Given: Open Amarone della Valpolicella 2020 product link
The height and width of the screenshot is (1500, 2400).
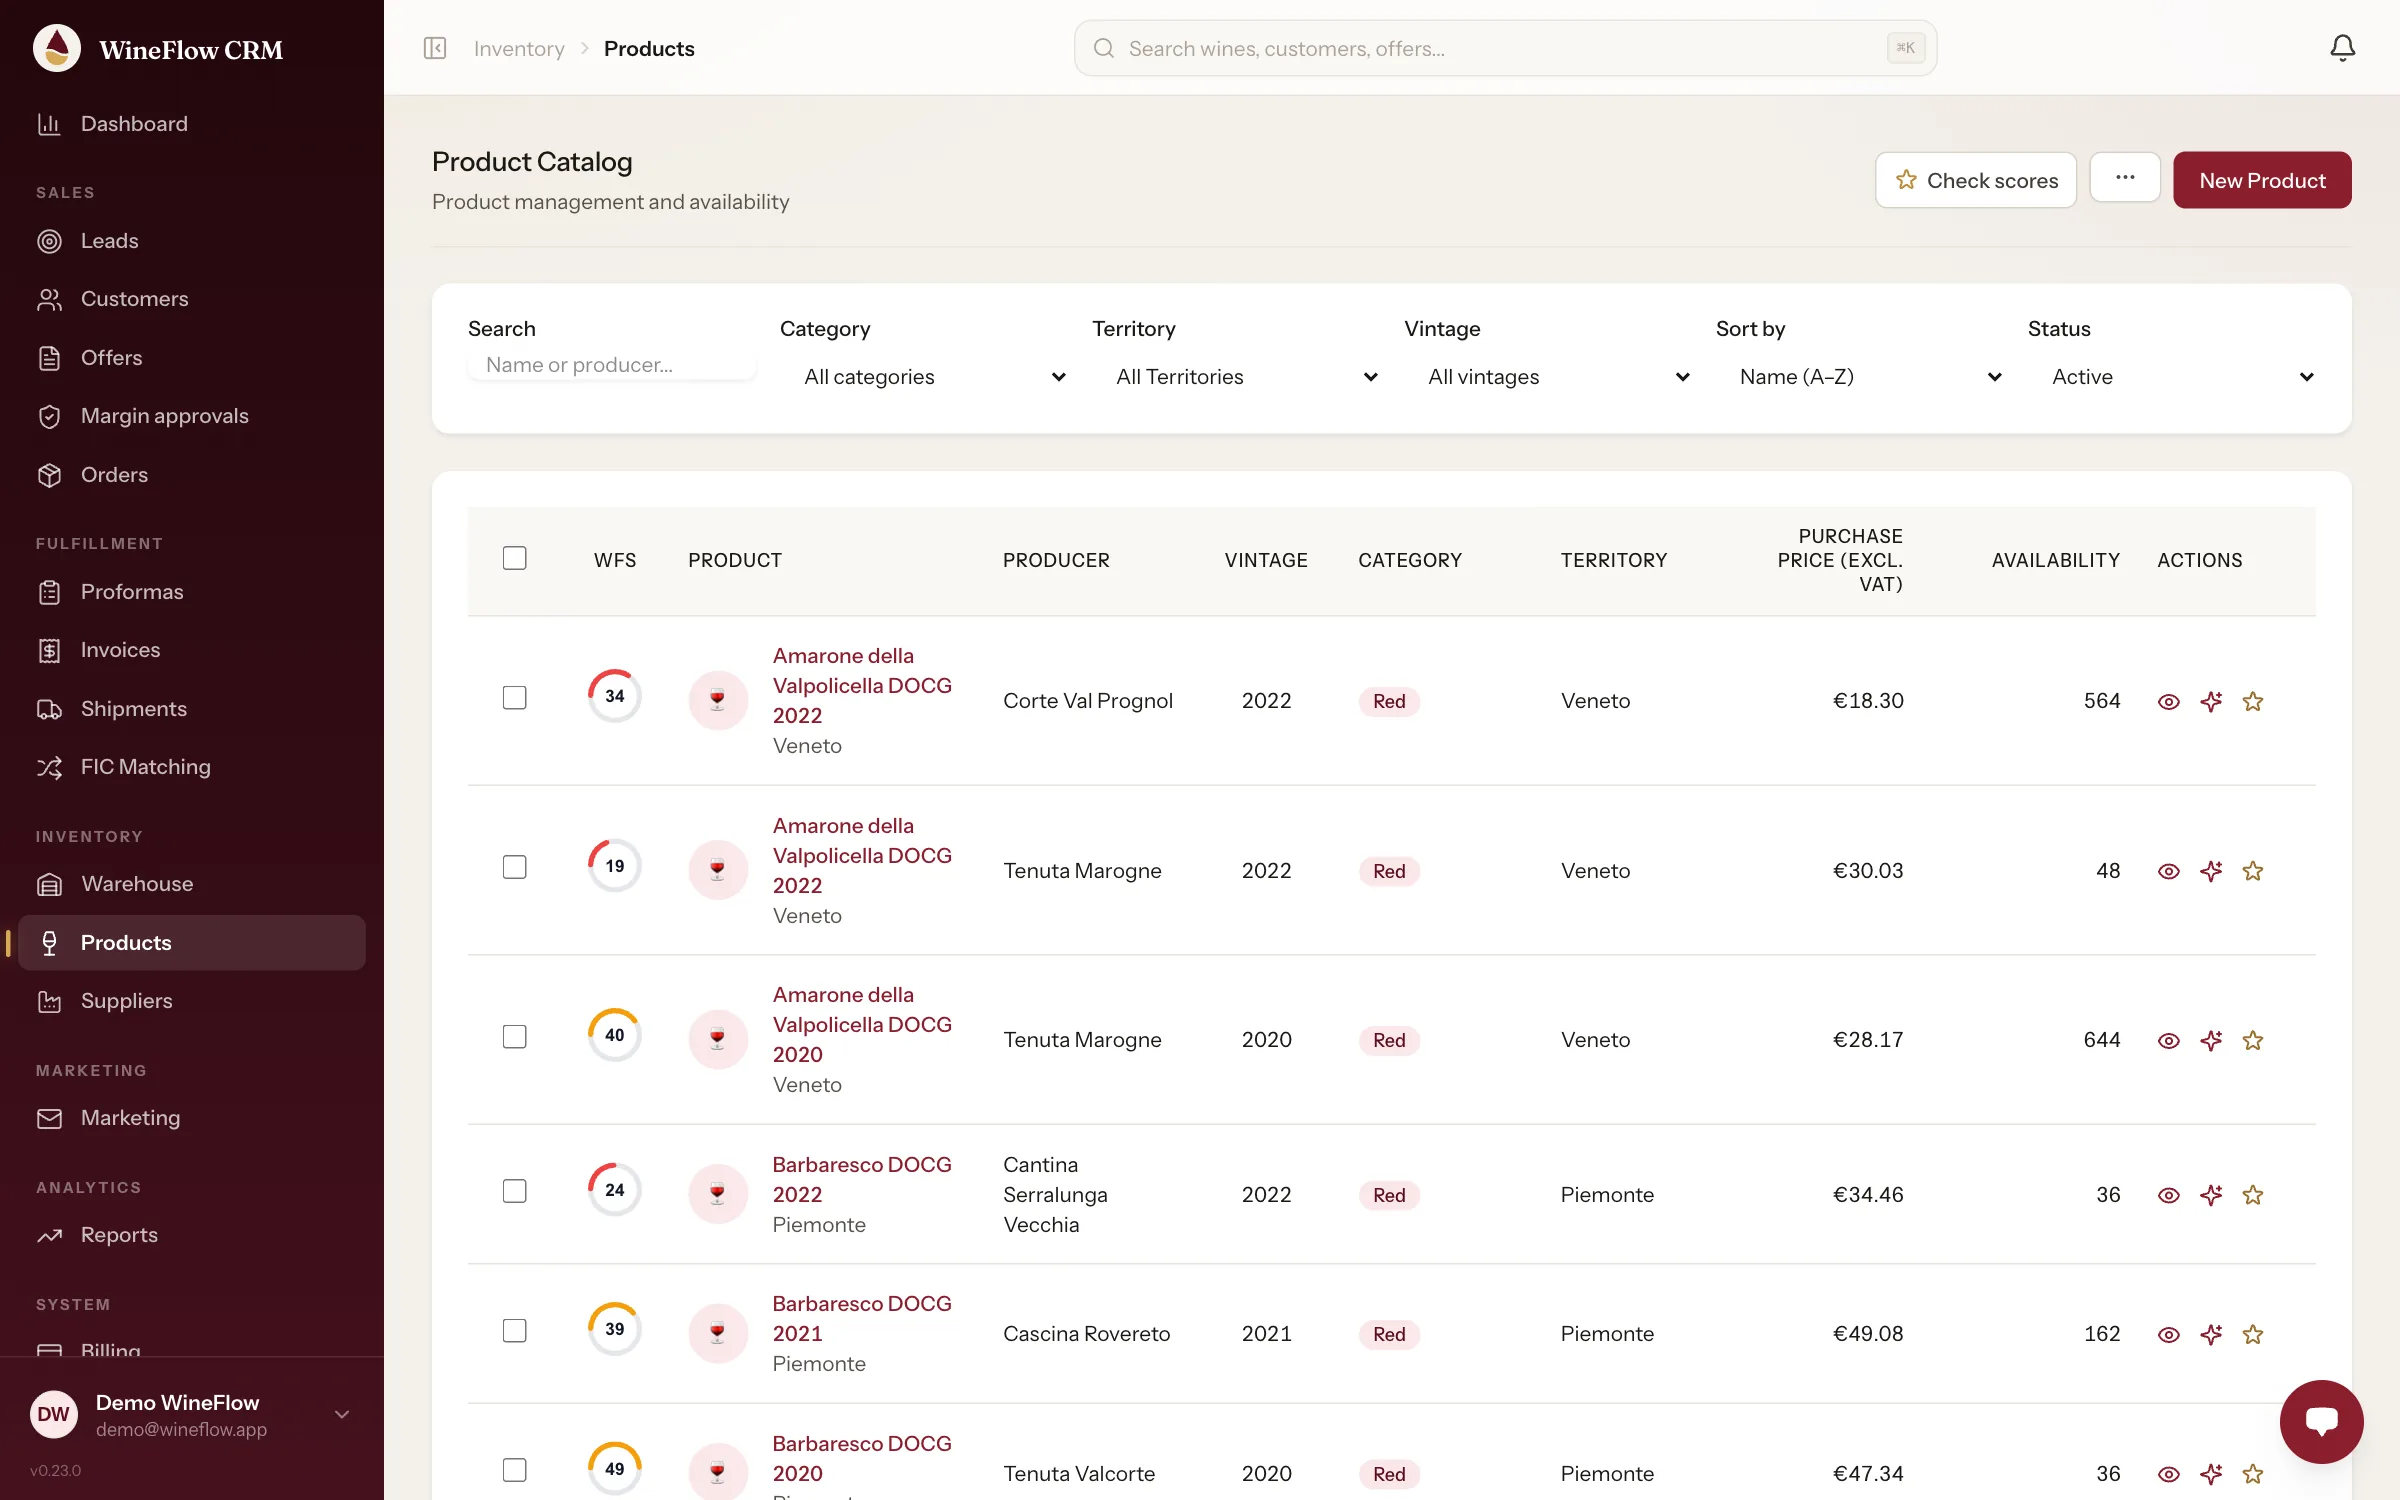Looking at the screenshot, I should coord(862,1025).
